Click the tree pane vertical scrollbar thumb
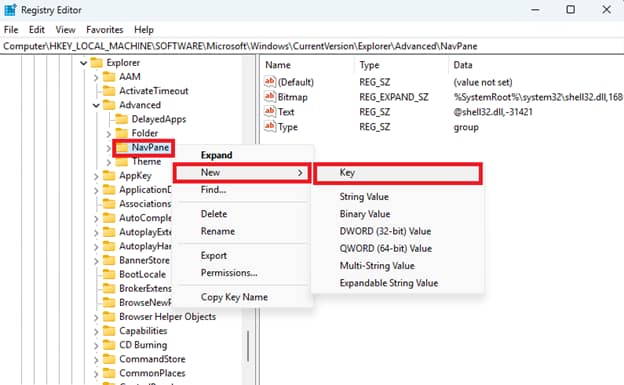Viewport: 624px width, 385px height. click(248, 346)
